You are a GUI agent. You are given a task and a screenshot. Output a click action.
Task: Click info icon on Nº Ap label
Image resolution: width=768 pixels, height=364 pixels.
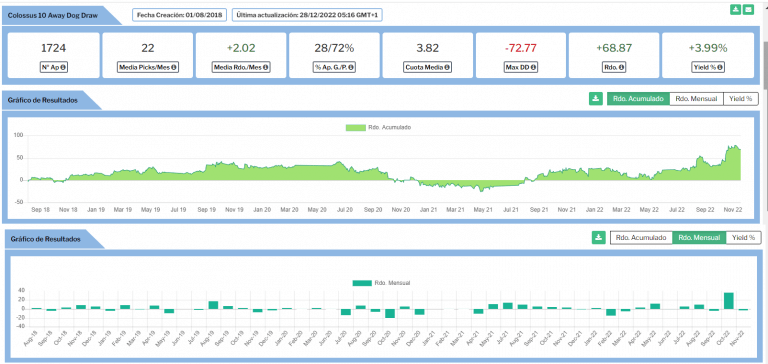tap(64, 67)
